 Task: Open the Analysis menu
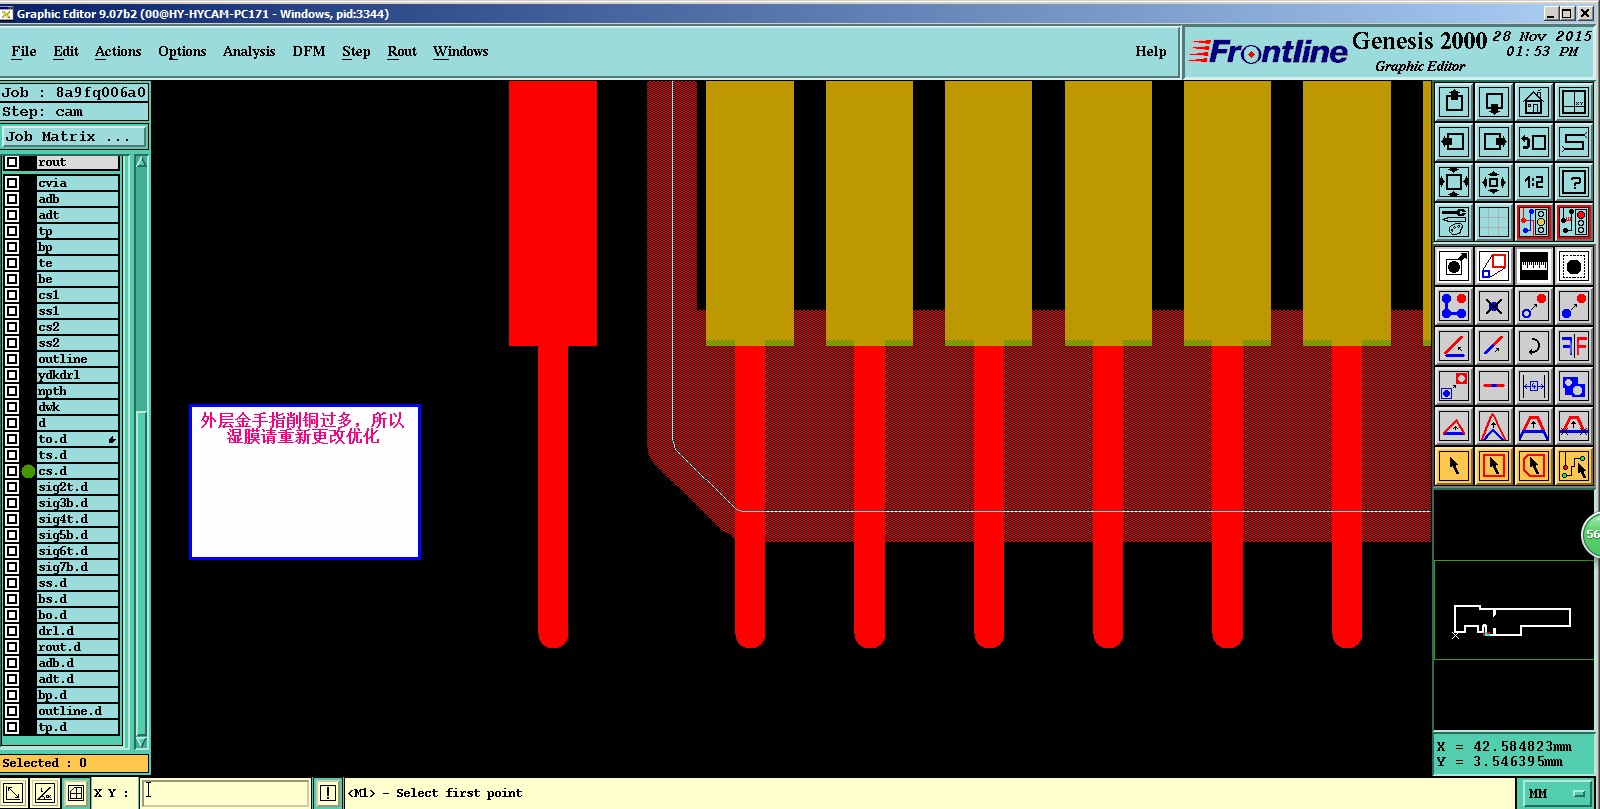tap(249, 51)
